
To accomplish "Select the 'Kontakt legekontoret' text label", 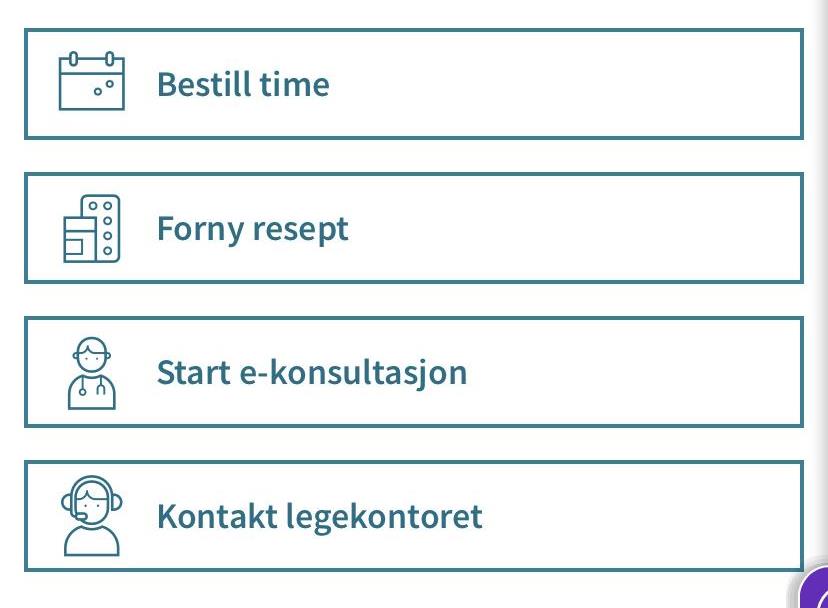I will 319,517.
